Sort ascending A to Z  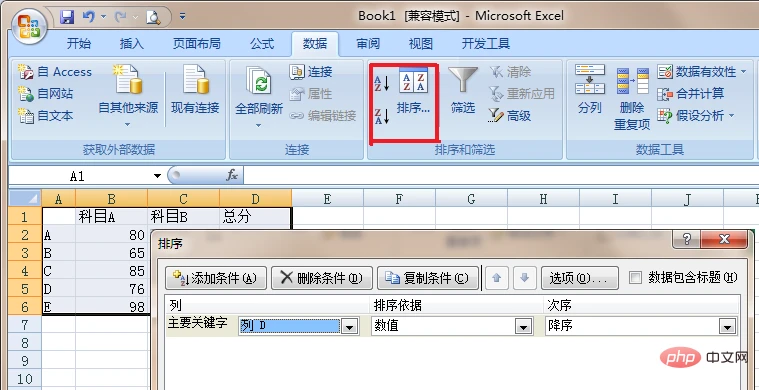click(382, 83)
